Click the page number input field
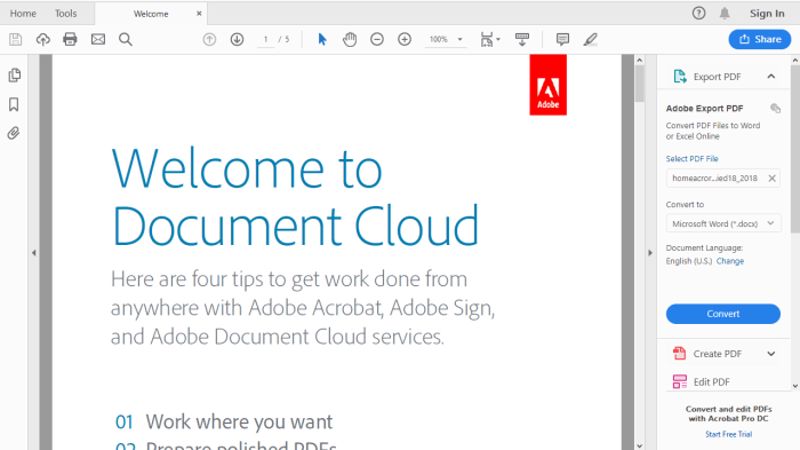The height and width of the screenshot is (450, 800). (x=265, y=39)
